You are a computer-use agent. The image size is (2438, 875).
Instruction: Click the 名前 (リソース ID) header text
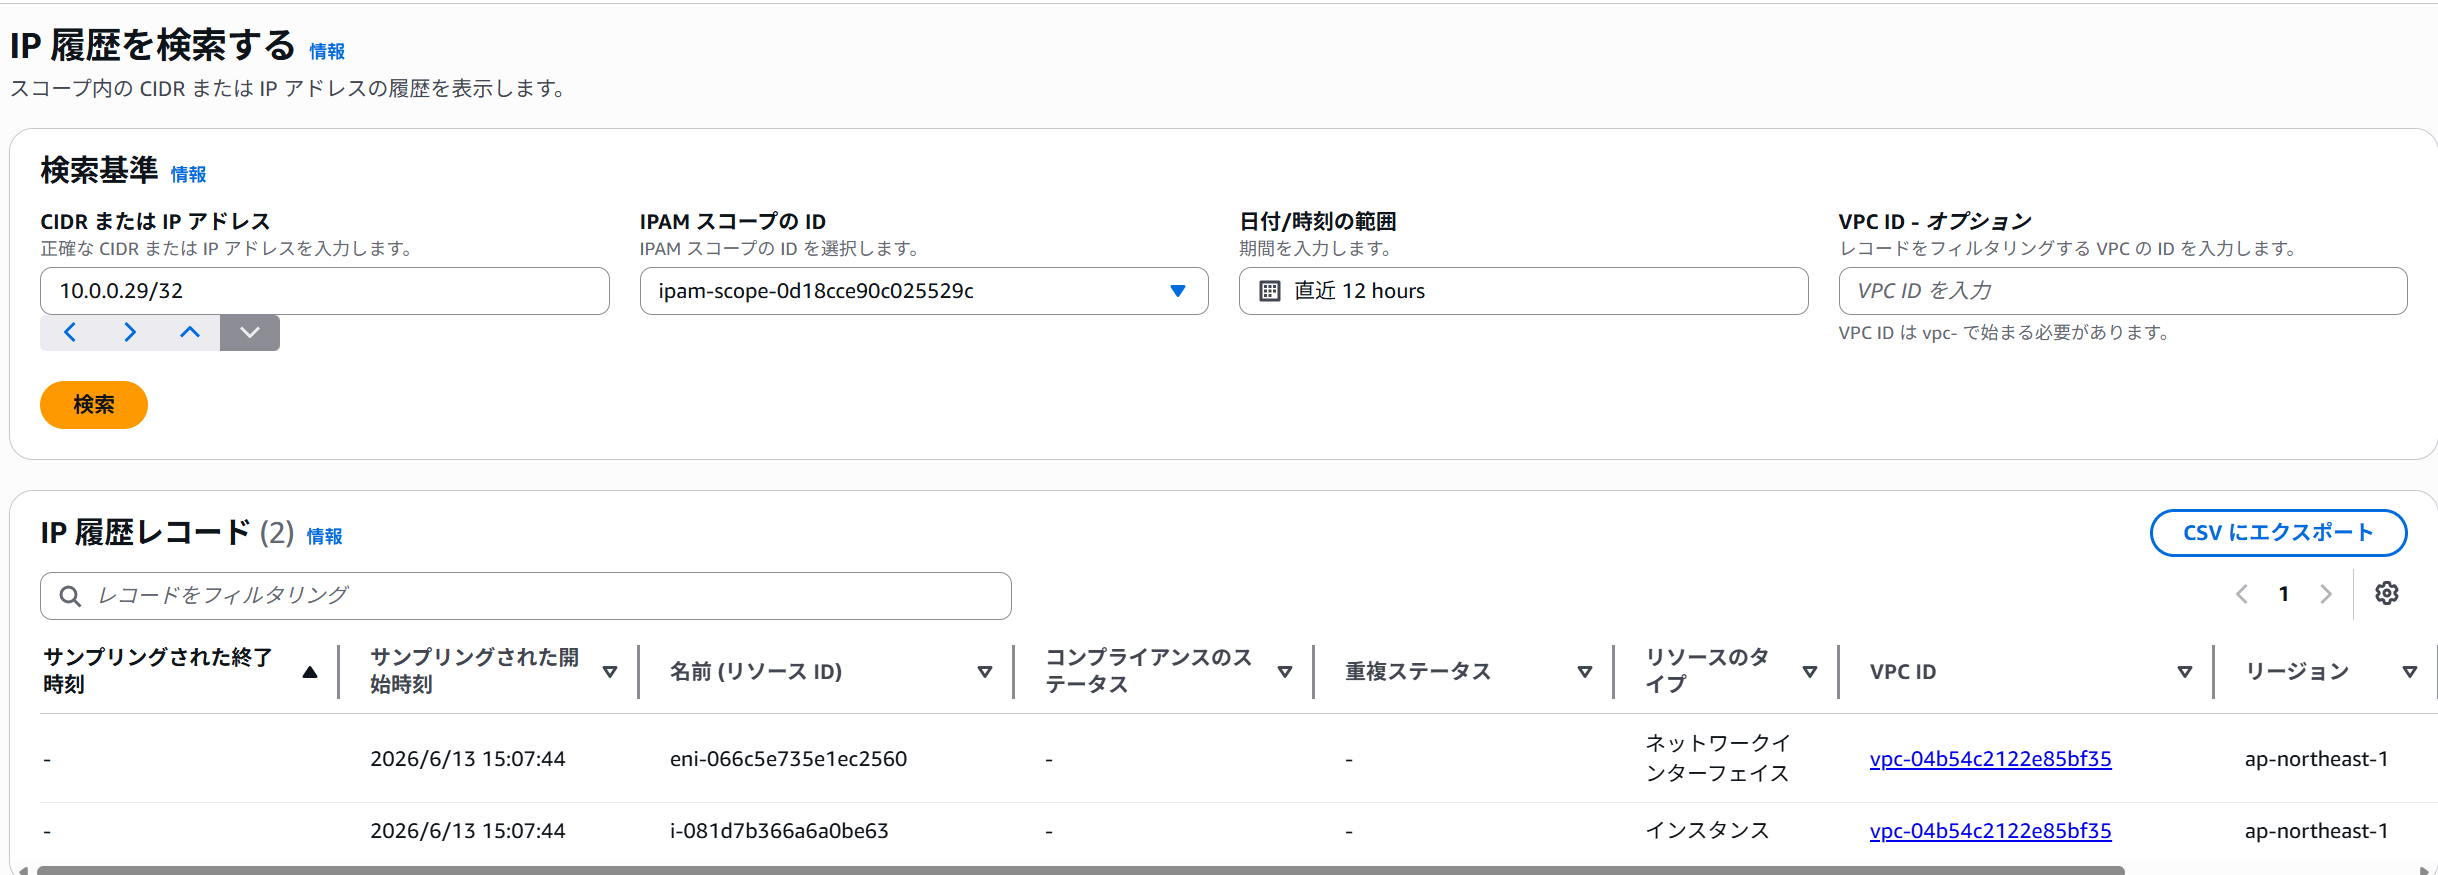[x=756, y=672]
